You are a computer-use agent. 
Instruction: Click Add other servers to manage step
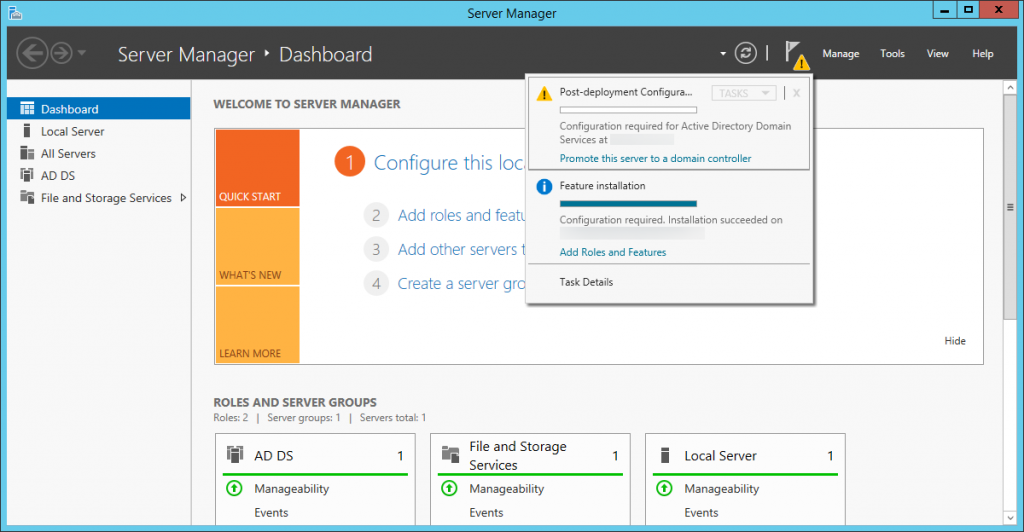tap(462, 249)
